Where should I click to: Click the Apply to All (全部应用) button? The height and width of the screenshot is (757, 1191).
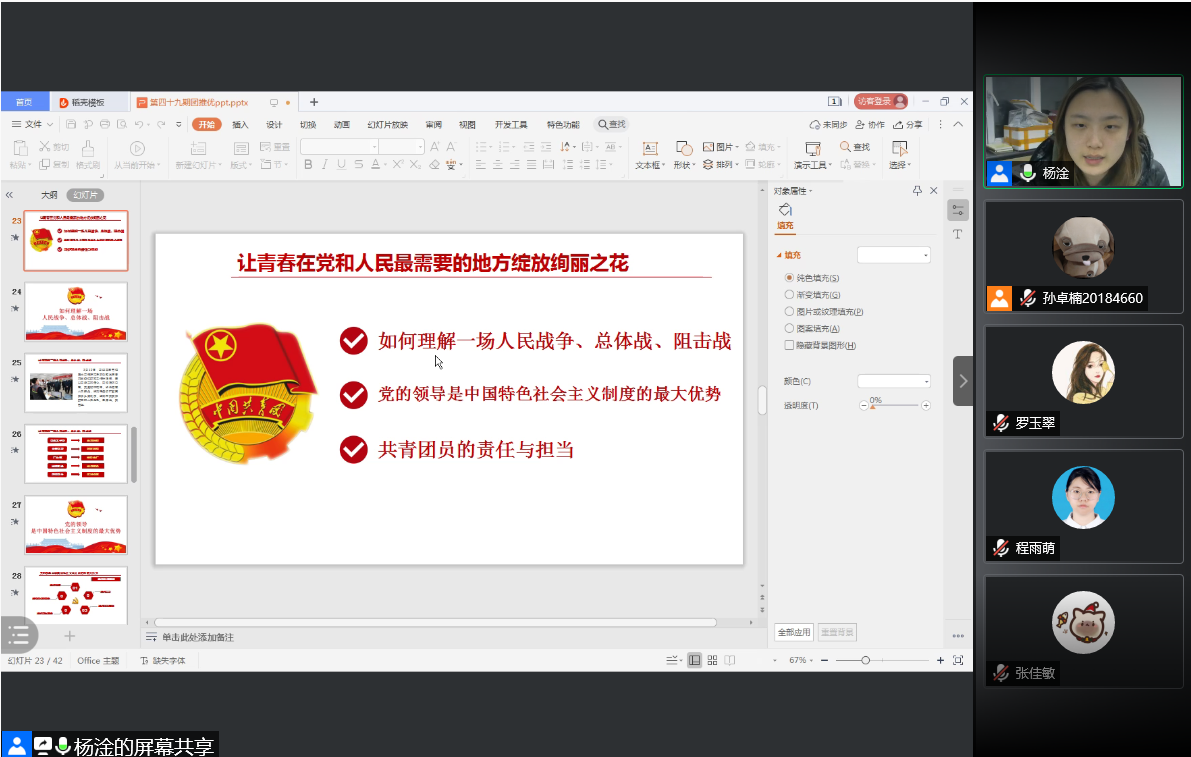794,633
